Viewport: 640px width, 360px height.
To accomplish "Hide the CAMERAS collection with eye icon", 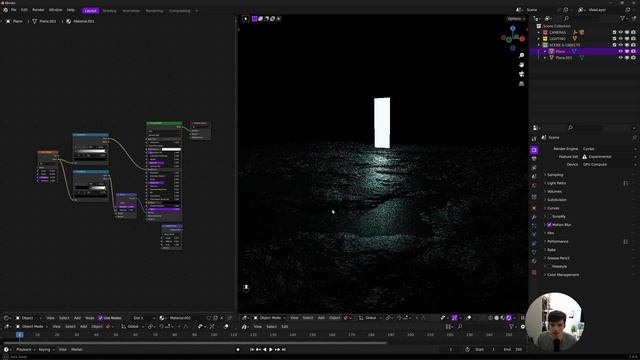I will pos(621,32).
